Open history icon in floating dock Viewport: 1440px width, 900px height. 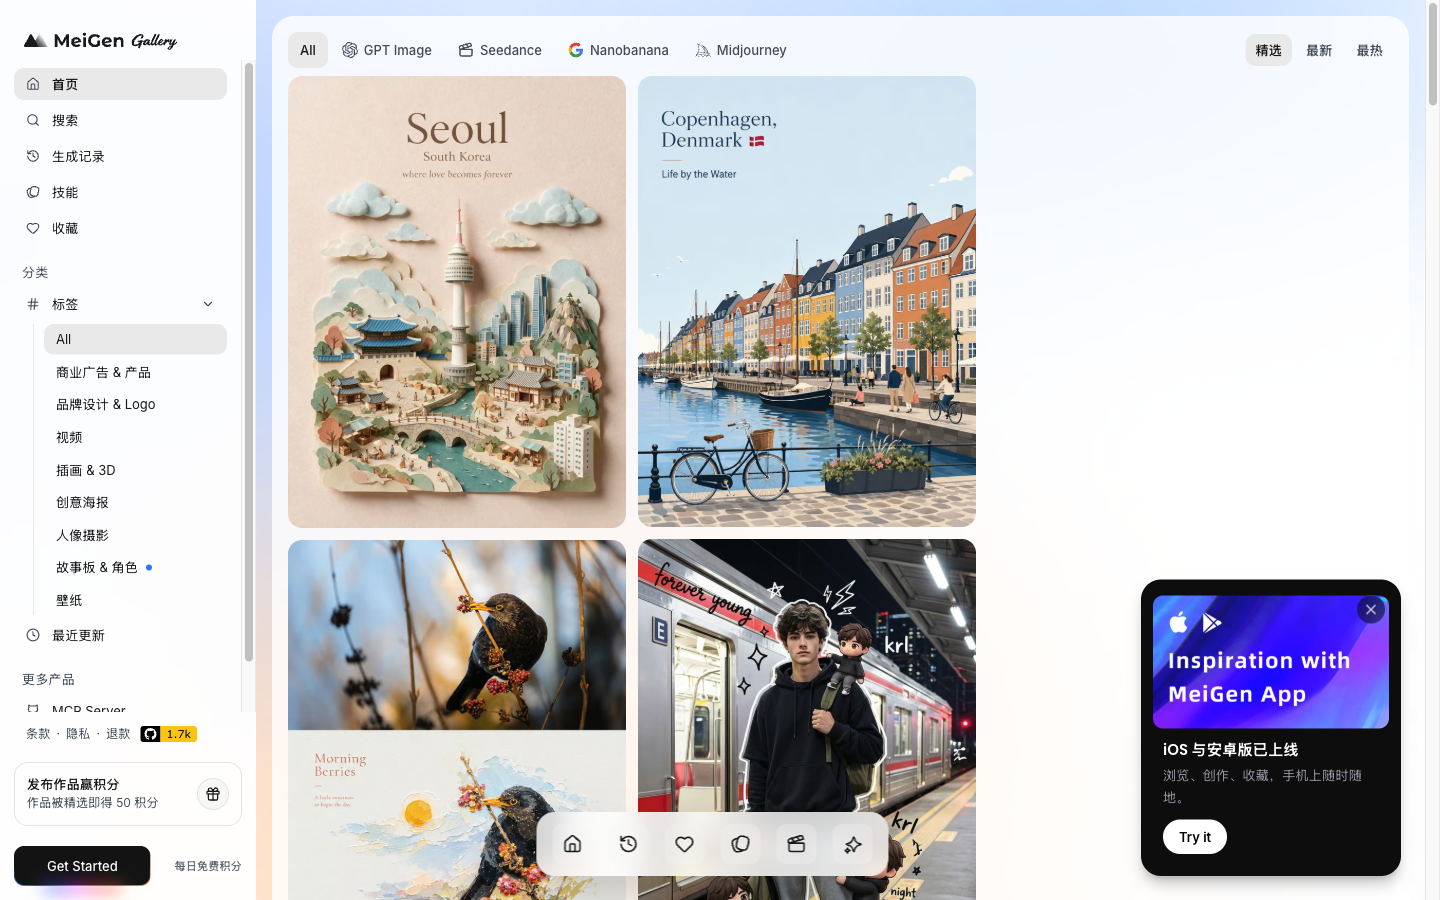point(629,844)
